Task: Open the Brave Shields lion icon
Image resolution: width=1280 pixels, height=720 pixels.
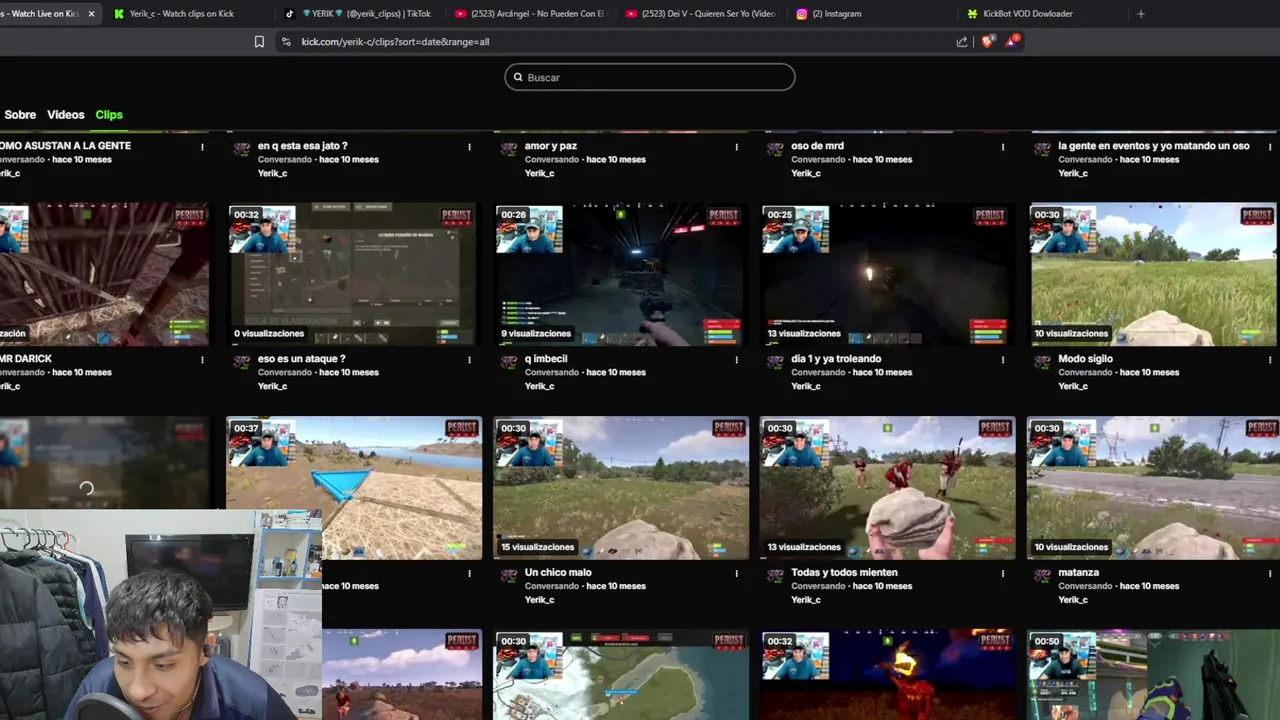Action: (987, 42)
